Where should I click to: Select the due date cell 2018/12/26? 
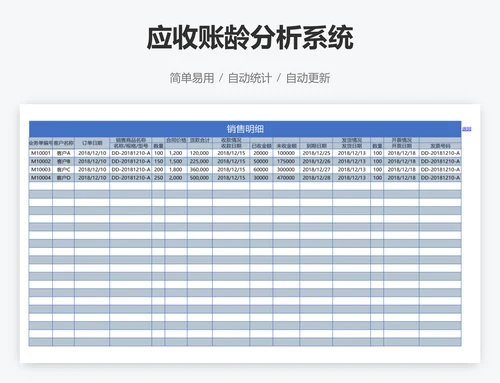316,161
